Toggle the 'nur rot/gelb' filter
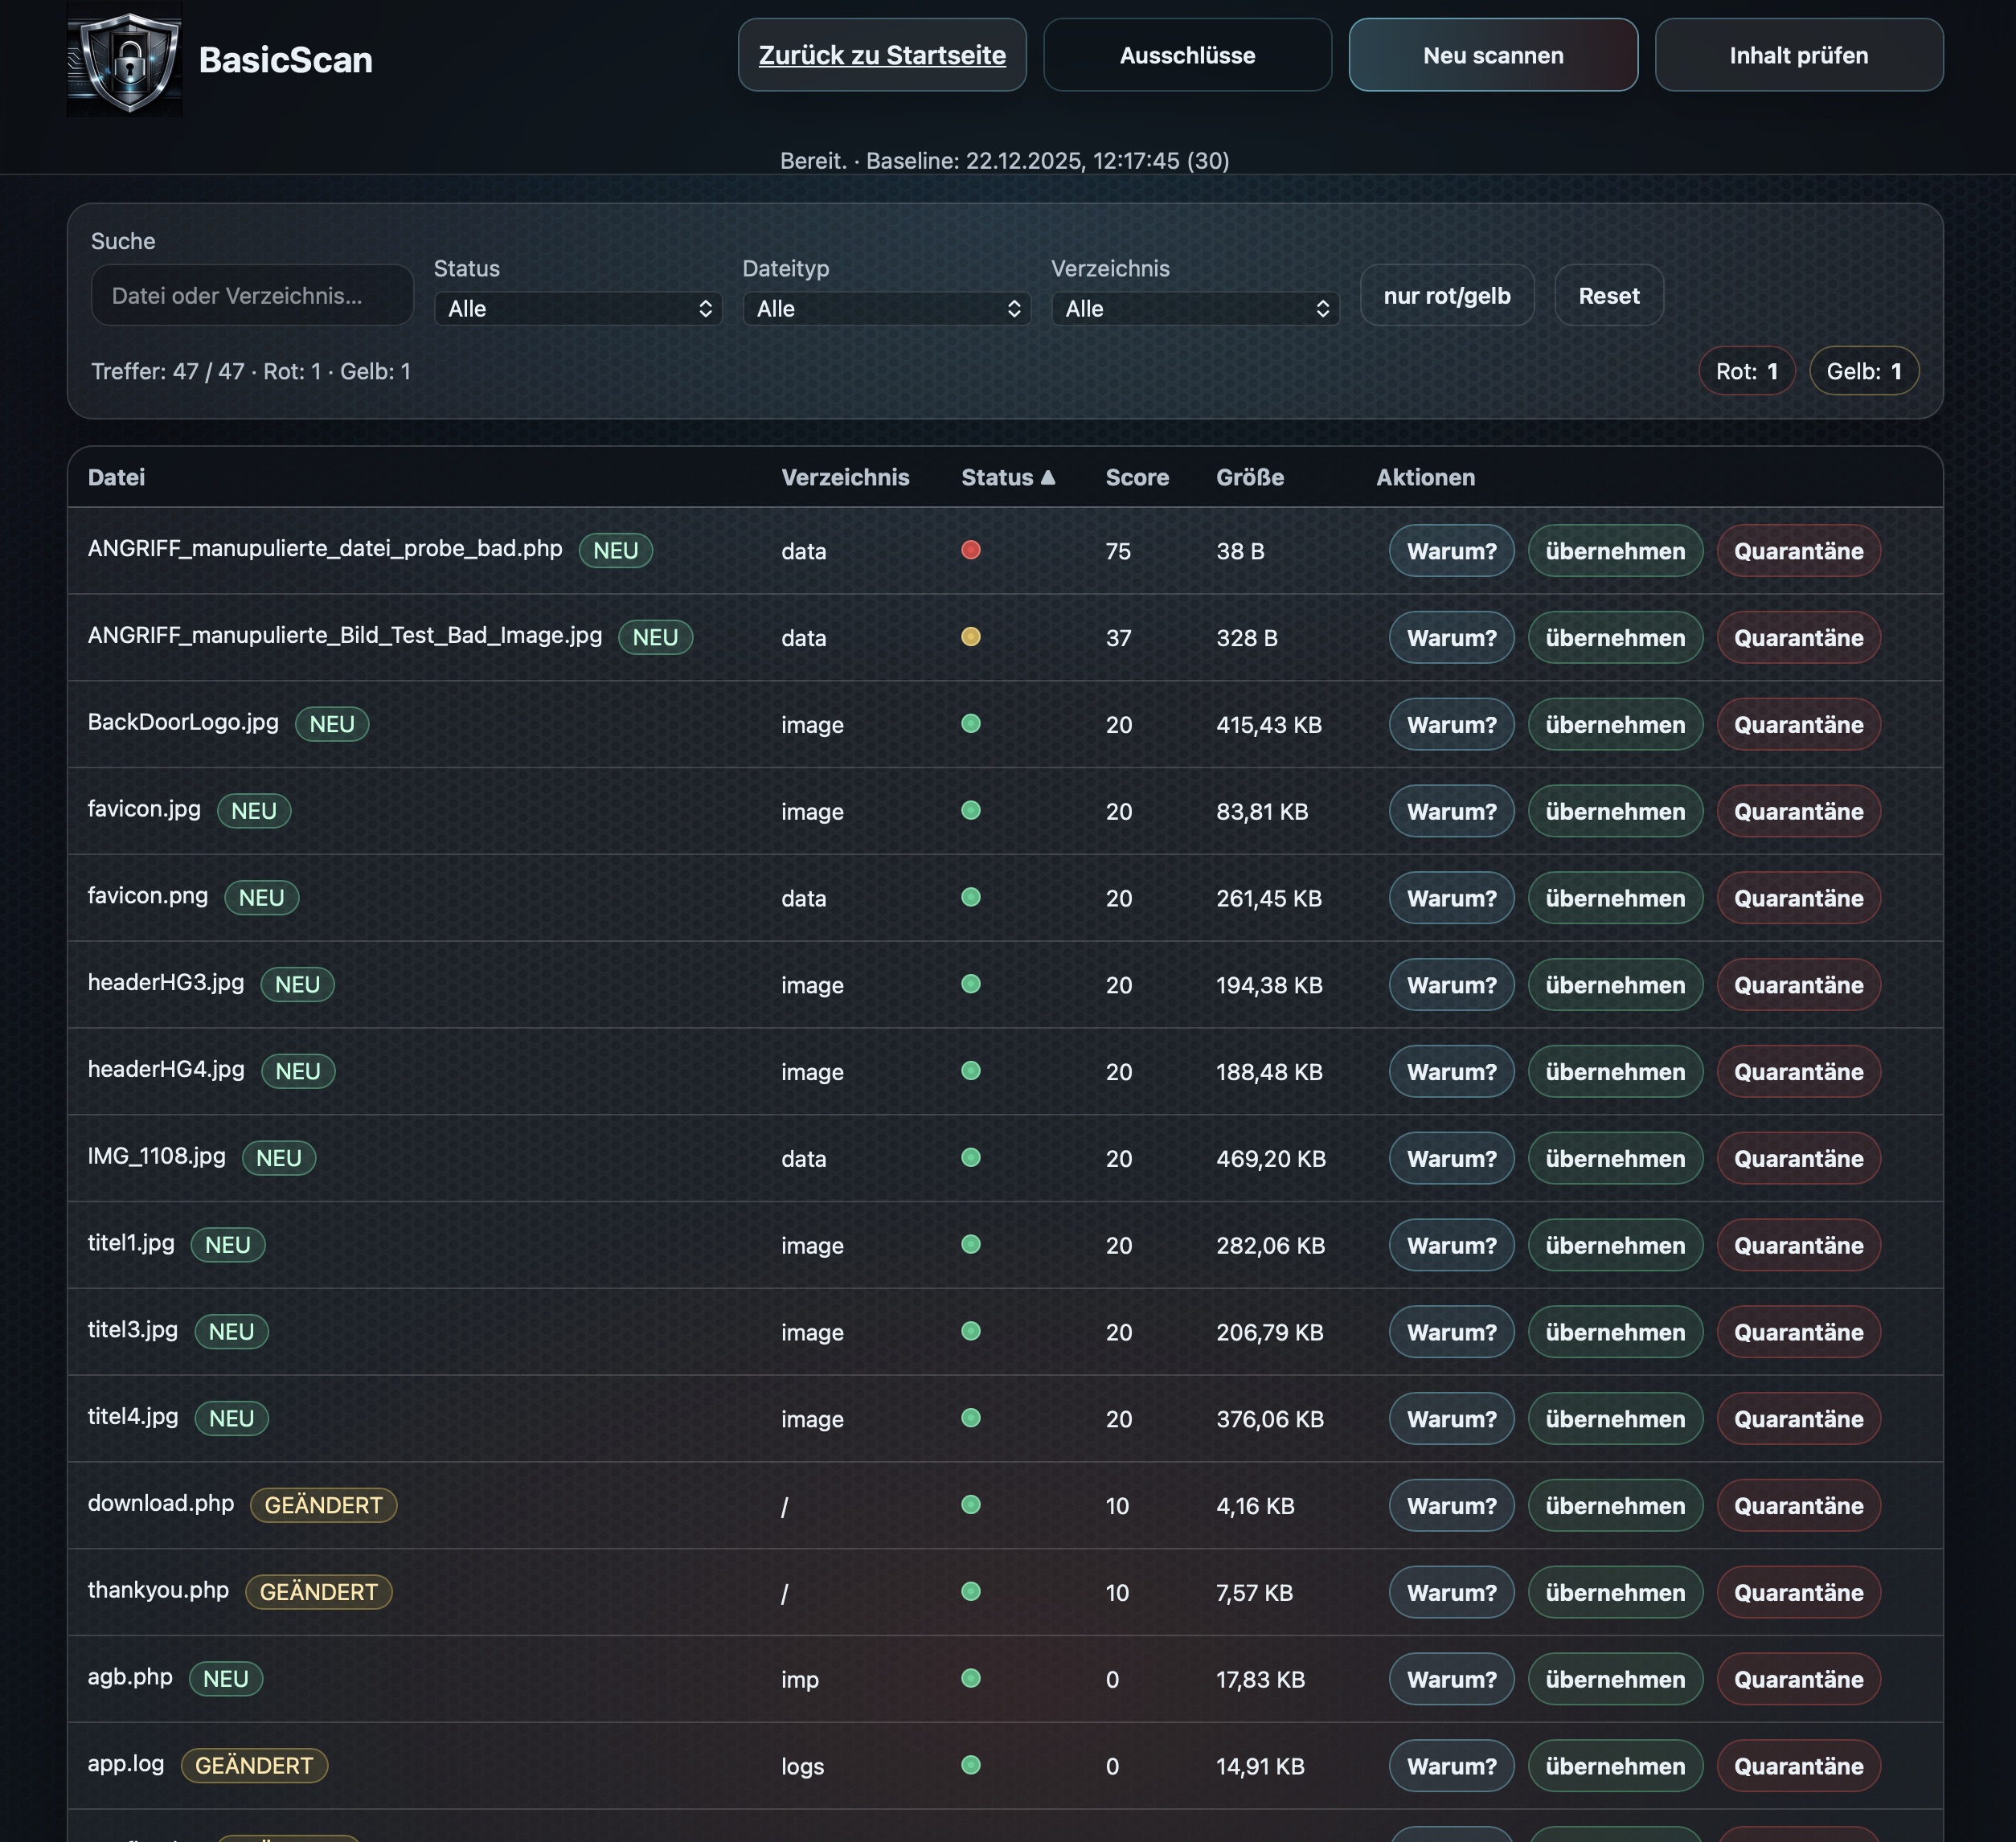Image resolution: width=2016 pixels, height=1842 pixels. 1446,296
